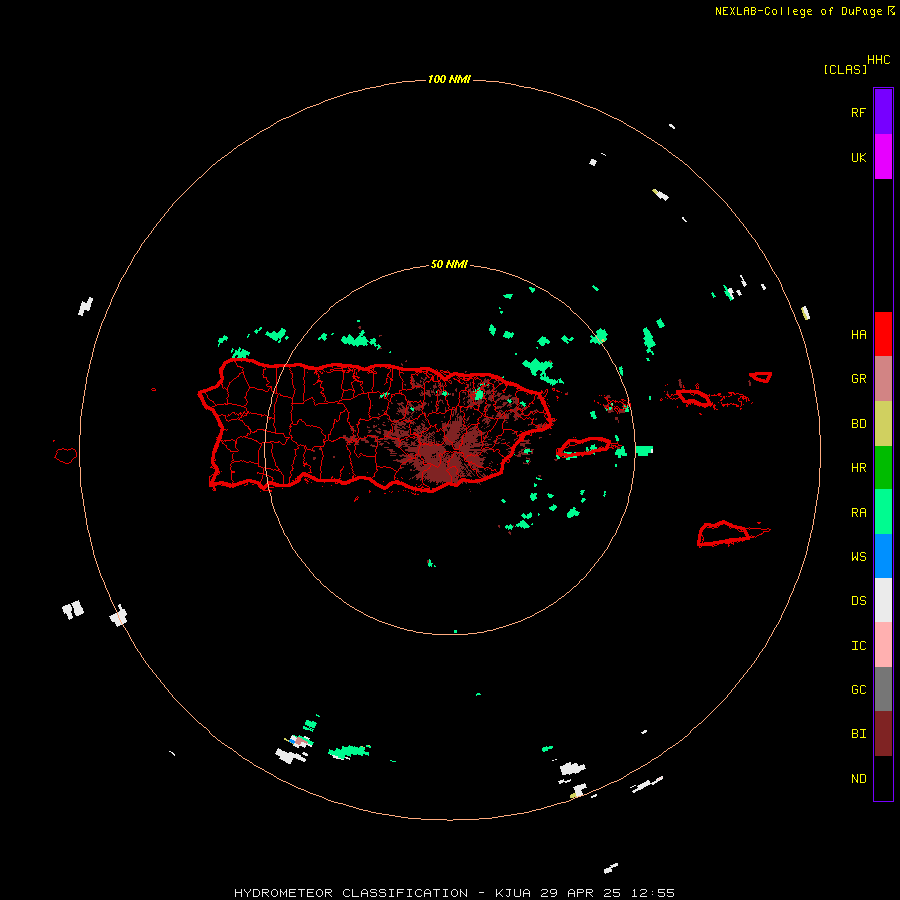Click the RA light green swatch

(x=883, y=512)
